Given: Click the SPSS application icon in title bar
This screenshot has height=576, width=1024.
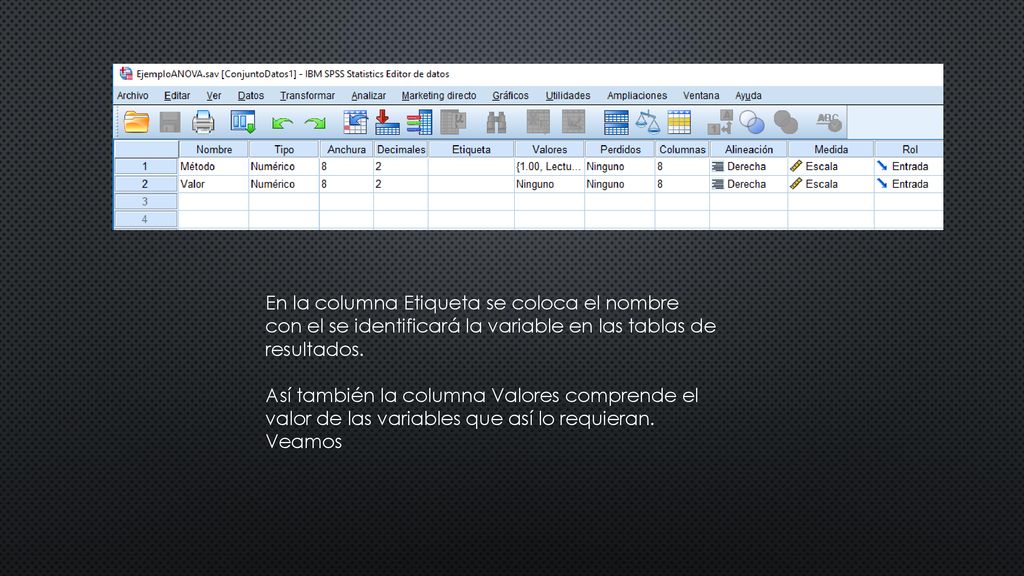Looking at the screenshot, I should [126, 74].
